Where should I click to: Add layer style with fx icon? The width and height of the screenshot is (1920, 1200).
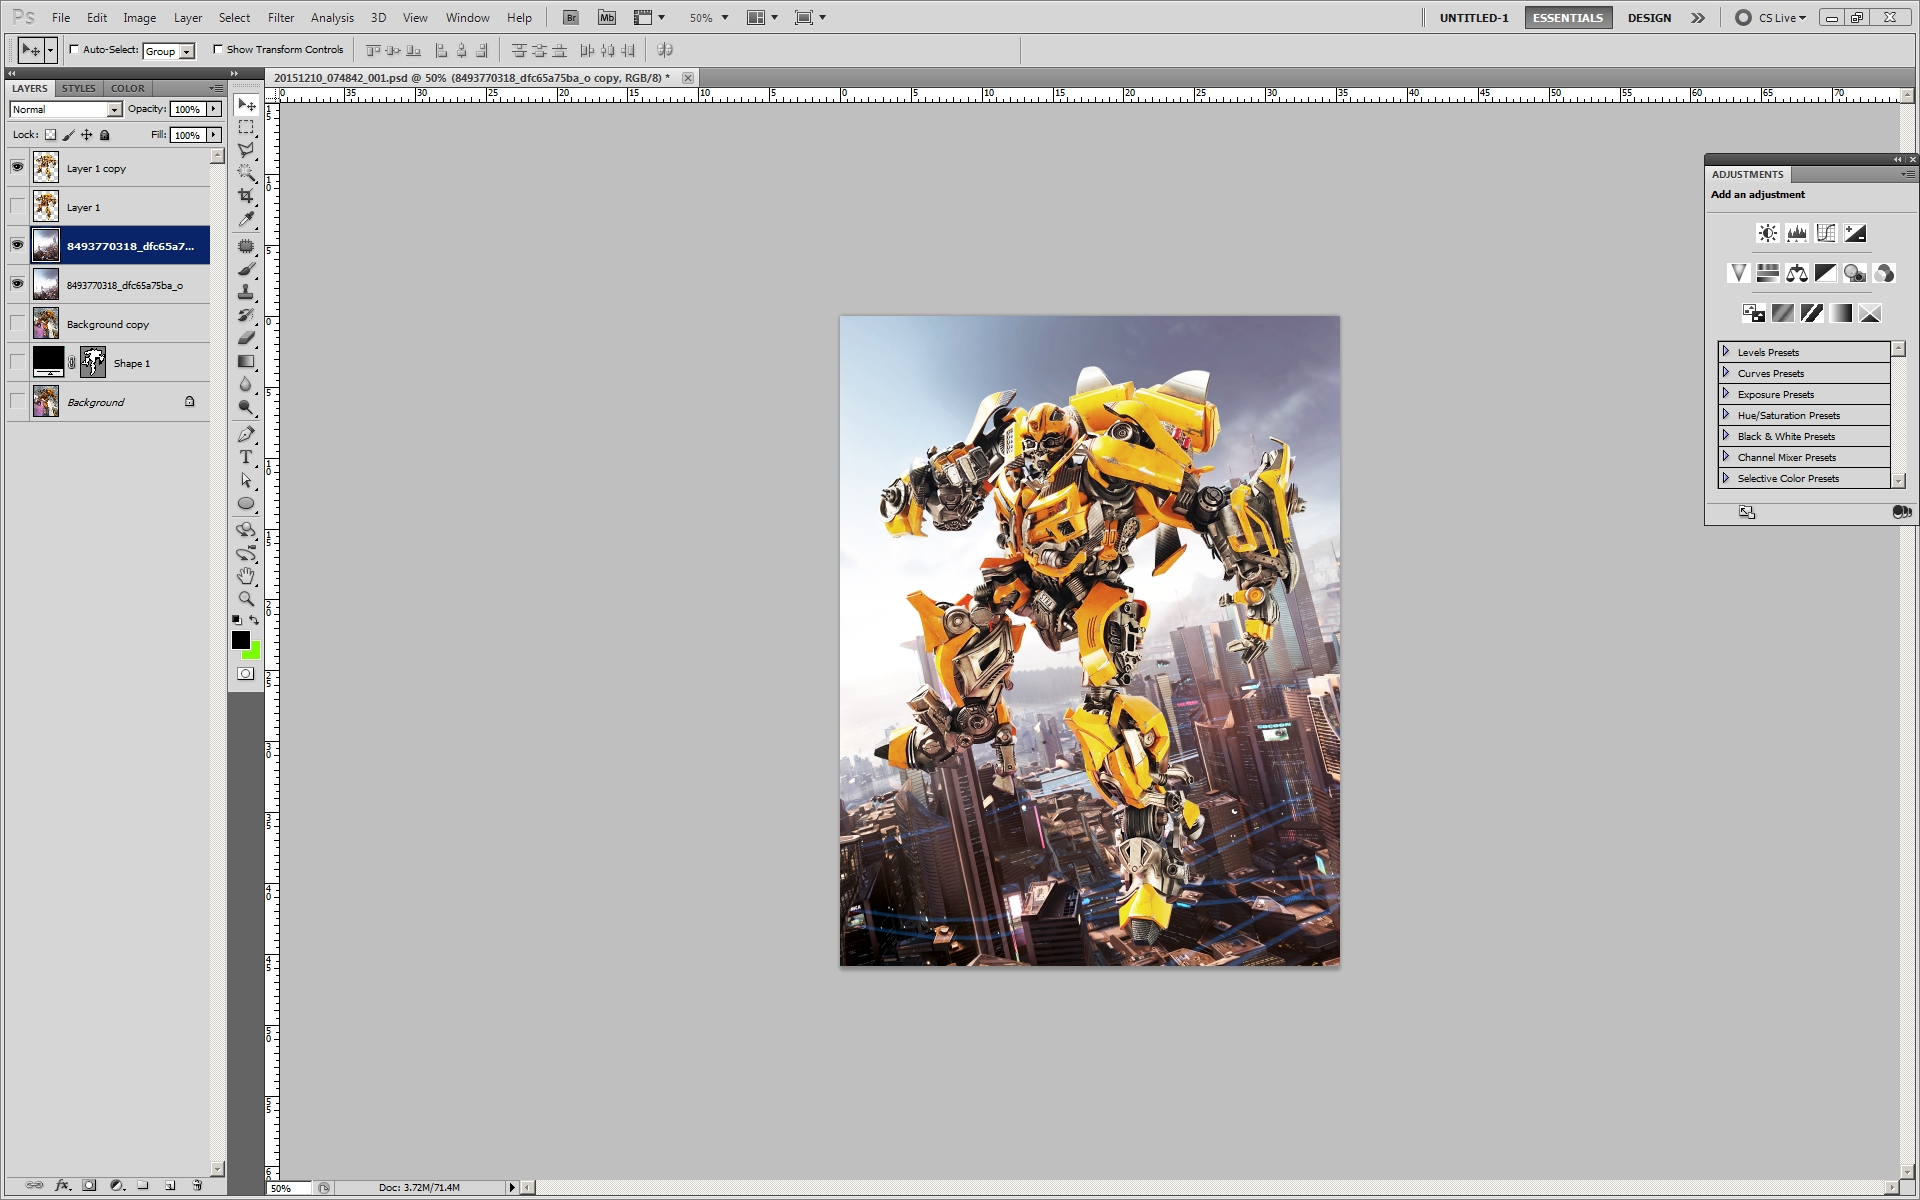click(x=62, y=1185)
